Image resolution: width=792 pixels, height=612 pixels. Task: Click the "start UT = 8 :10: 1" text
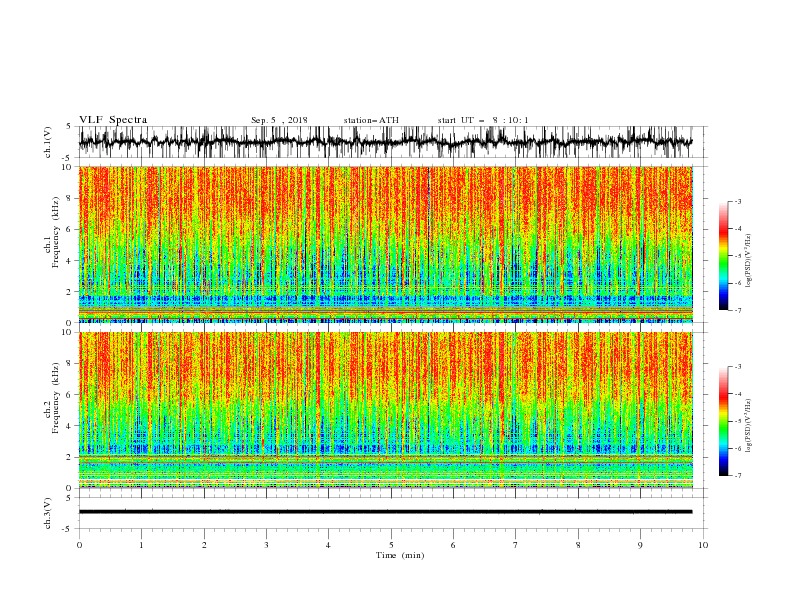pyautogui.click(x=483, y=120)
